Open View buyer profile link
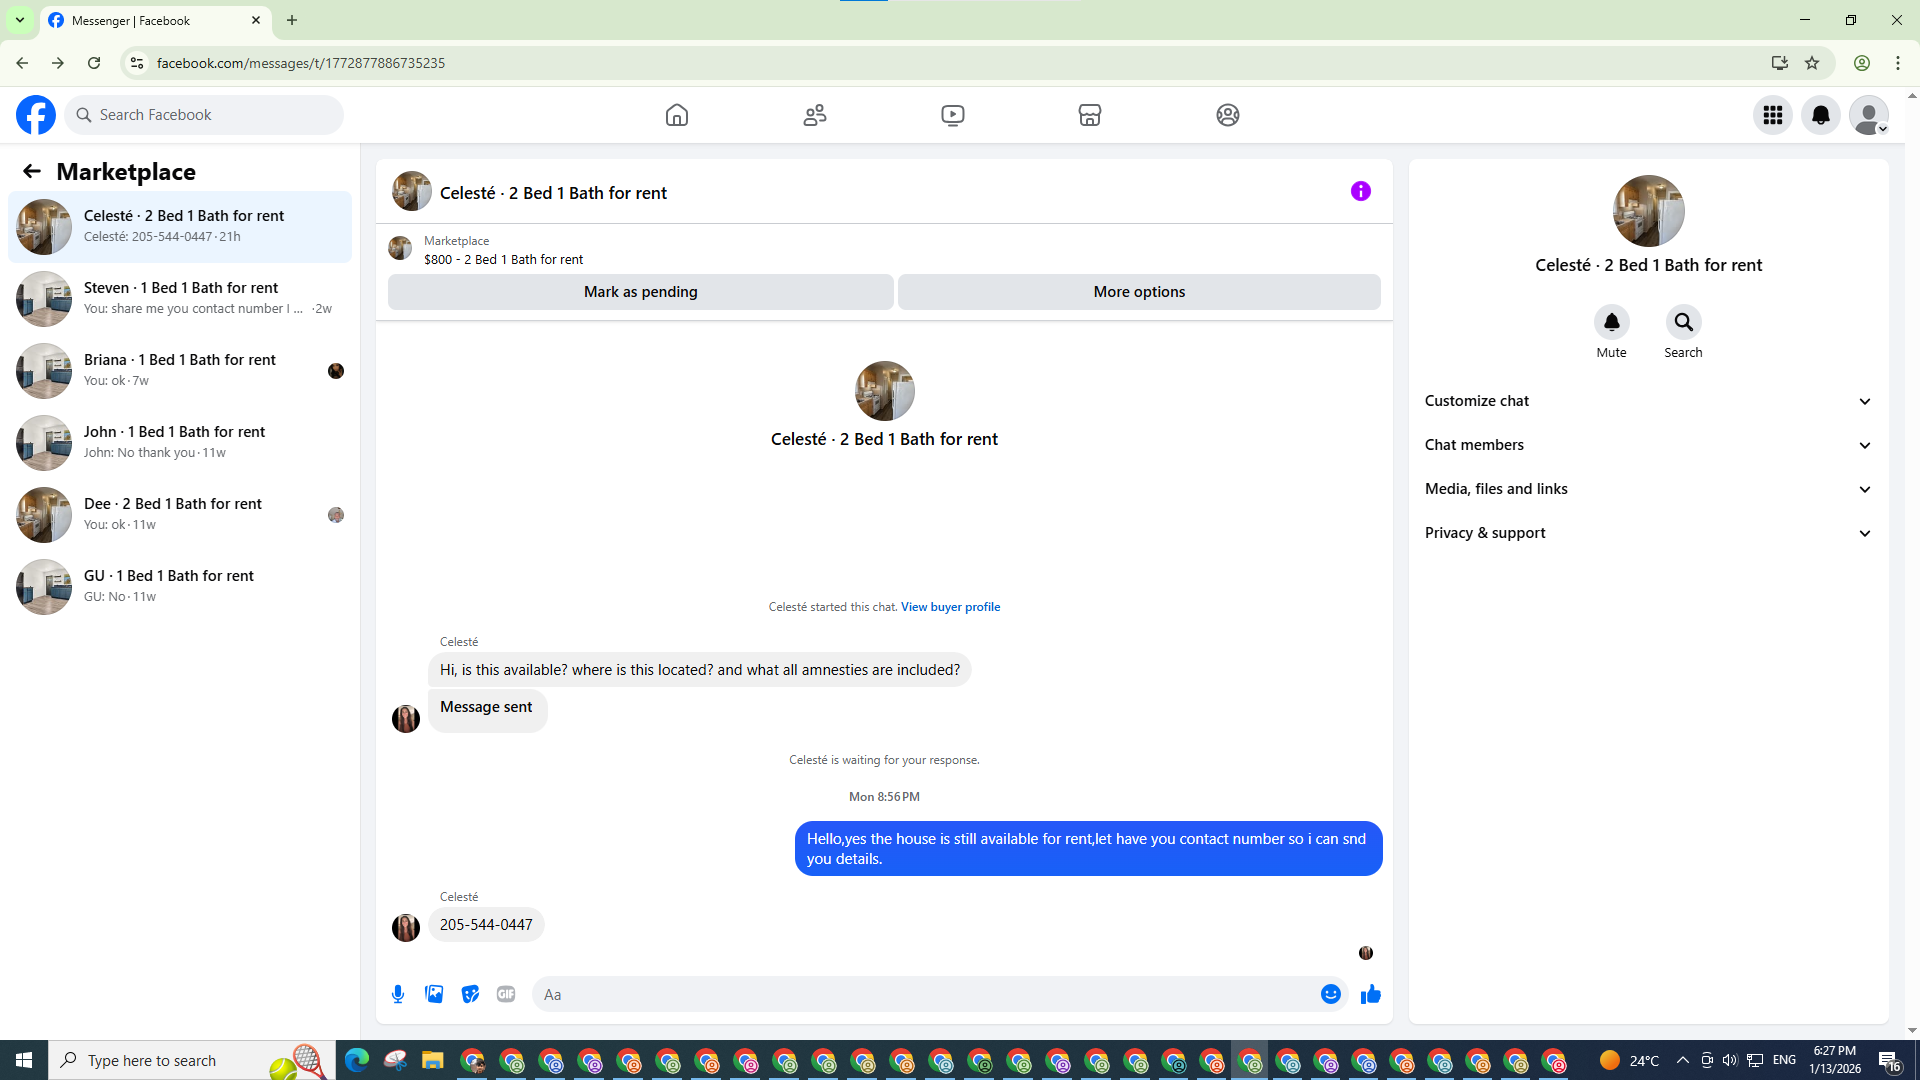The width and height of the screenshot is (1920, 1080). click(950, 607)
